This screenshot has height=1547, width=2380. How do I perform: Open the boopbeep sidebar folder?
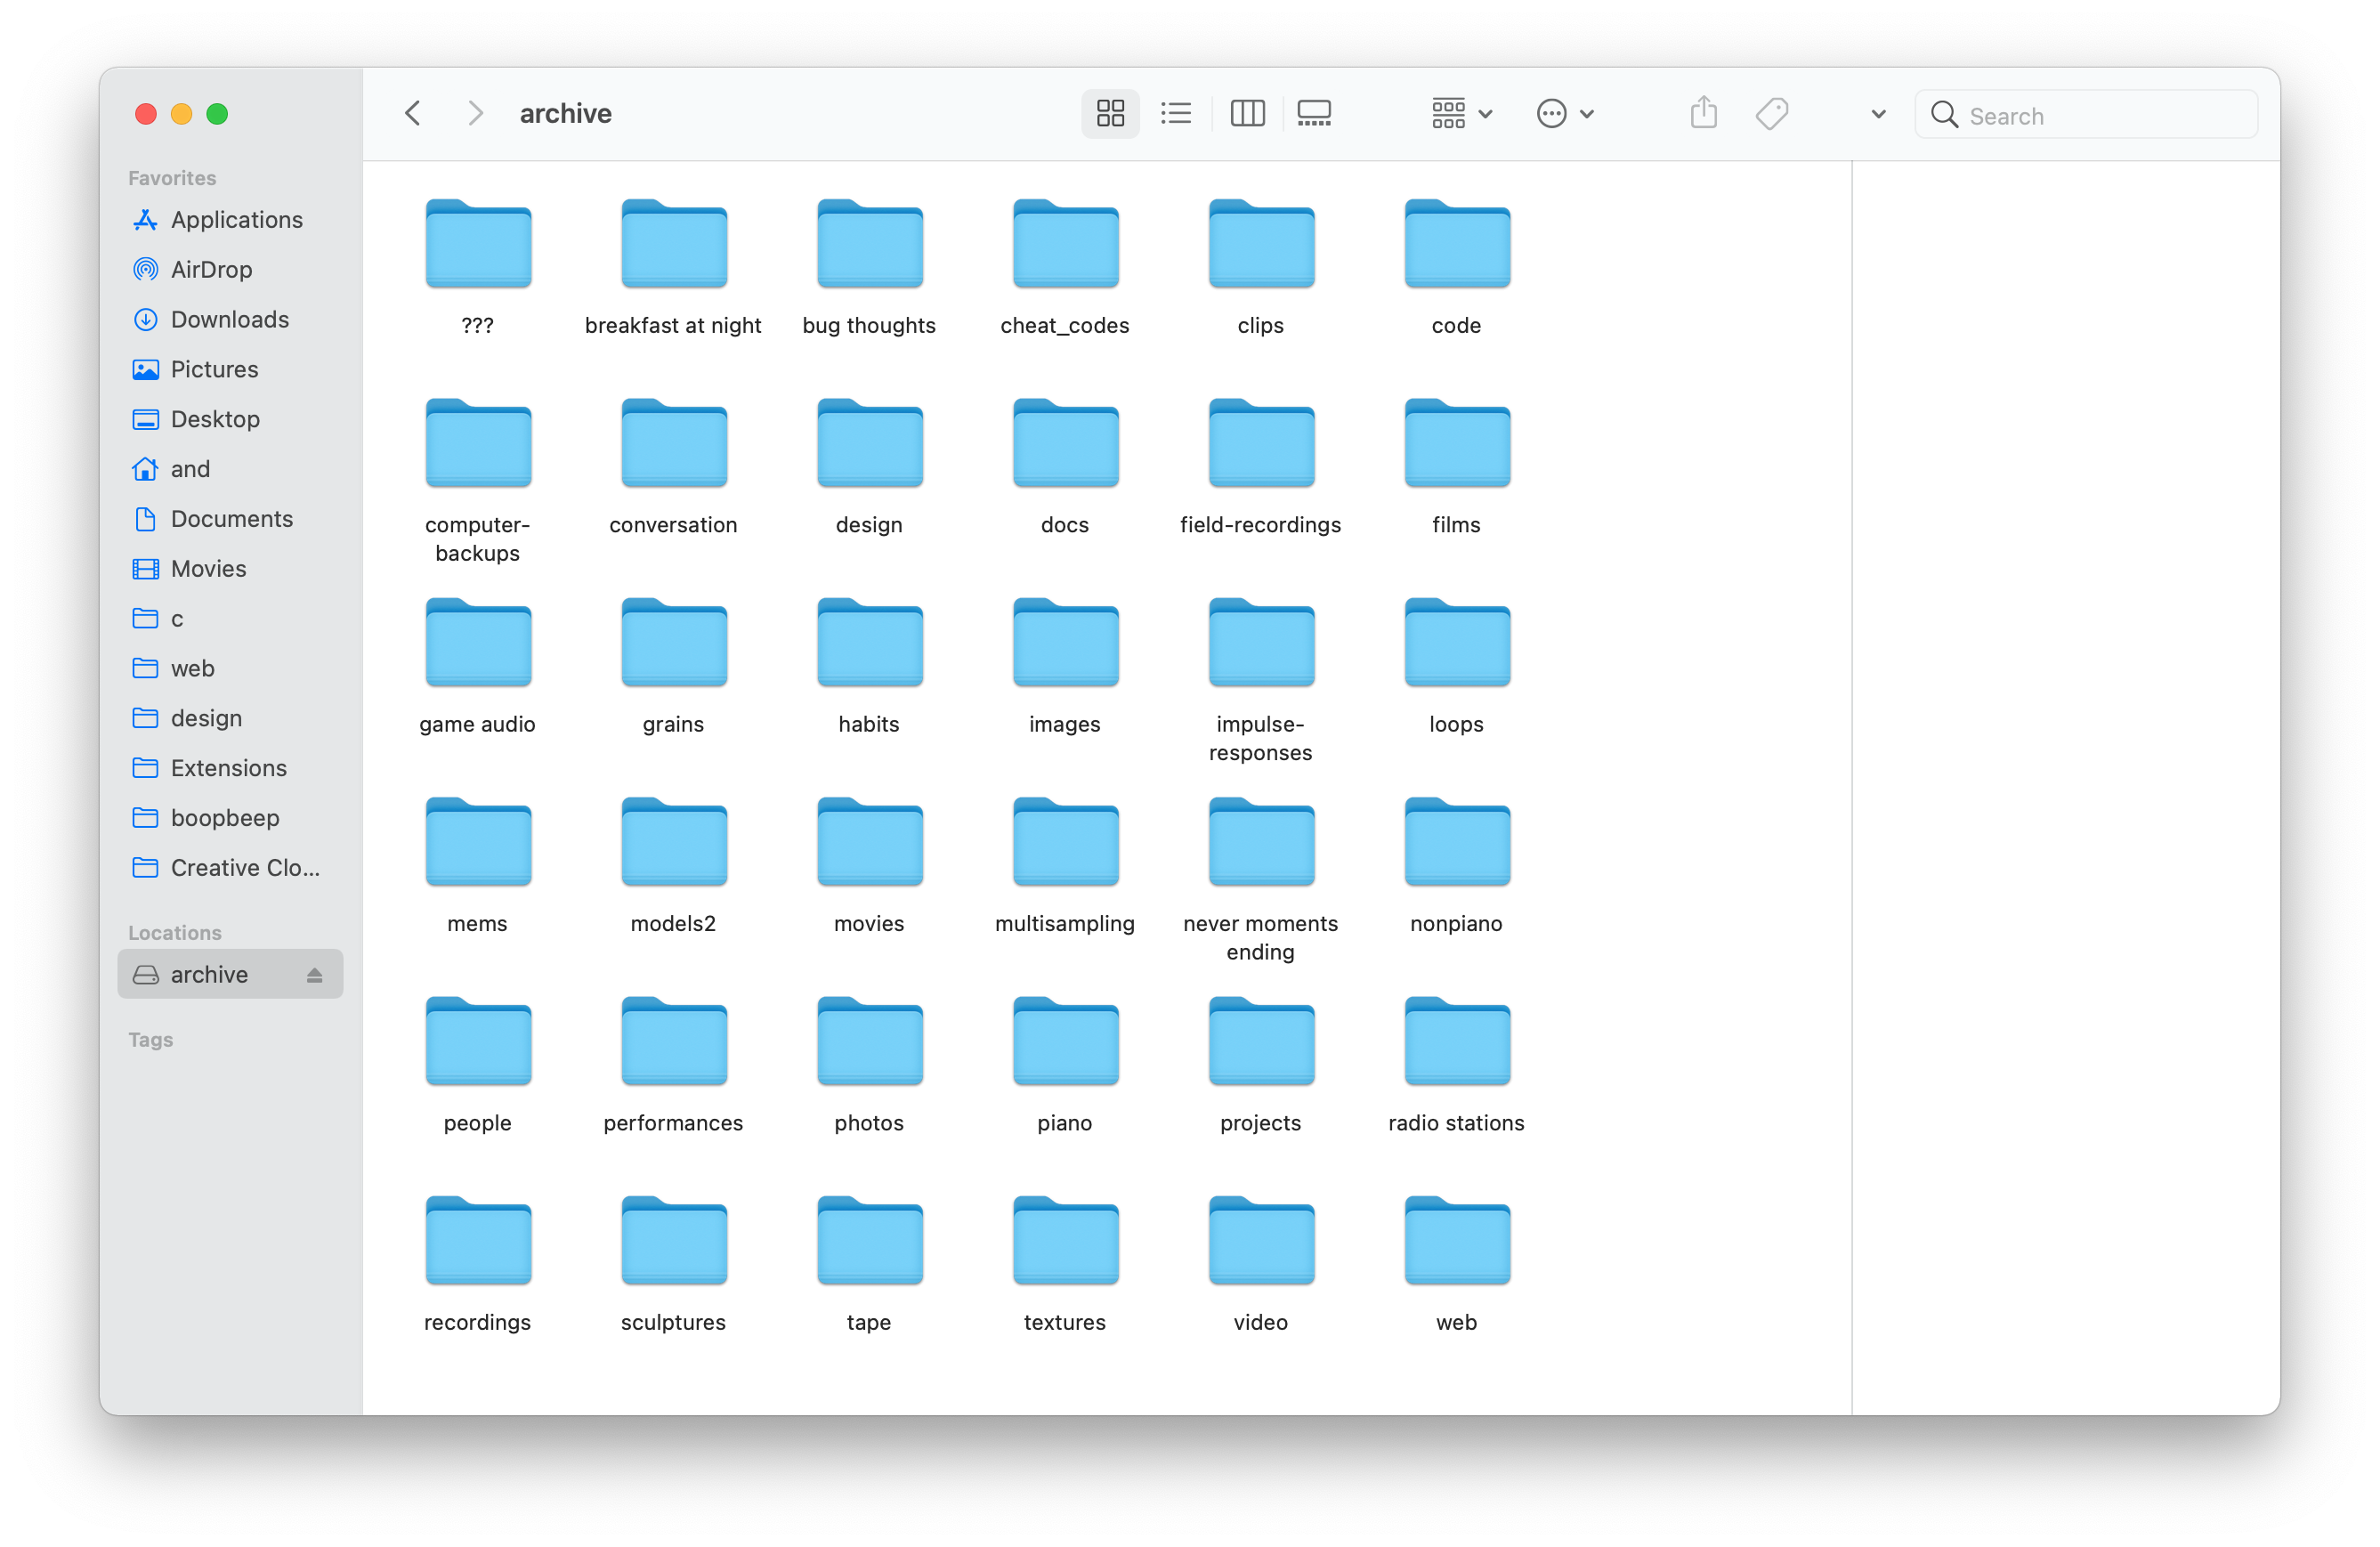coord(224,818)
